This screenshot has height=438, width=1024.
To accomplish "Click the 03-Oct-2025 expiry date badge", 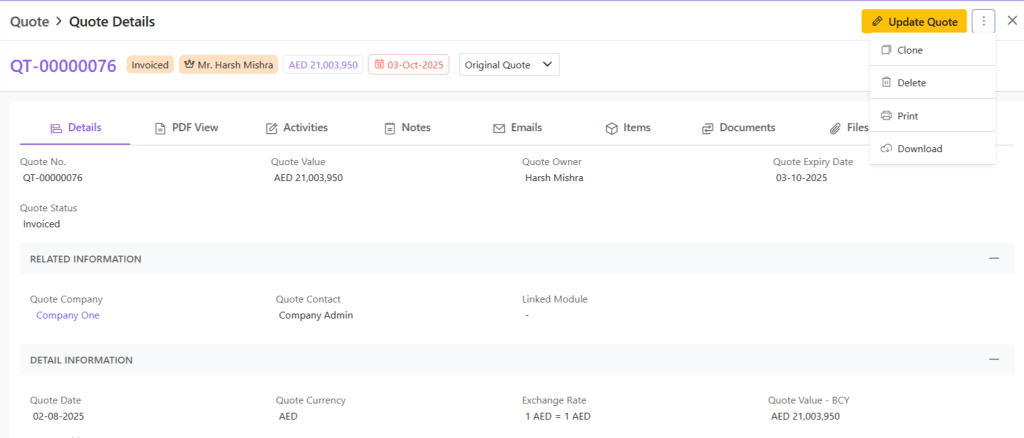I will tap(408, 65).
